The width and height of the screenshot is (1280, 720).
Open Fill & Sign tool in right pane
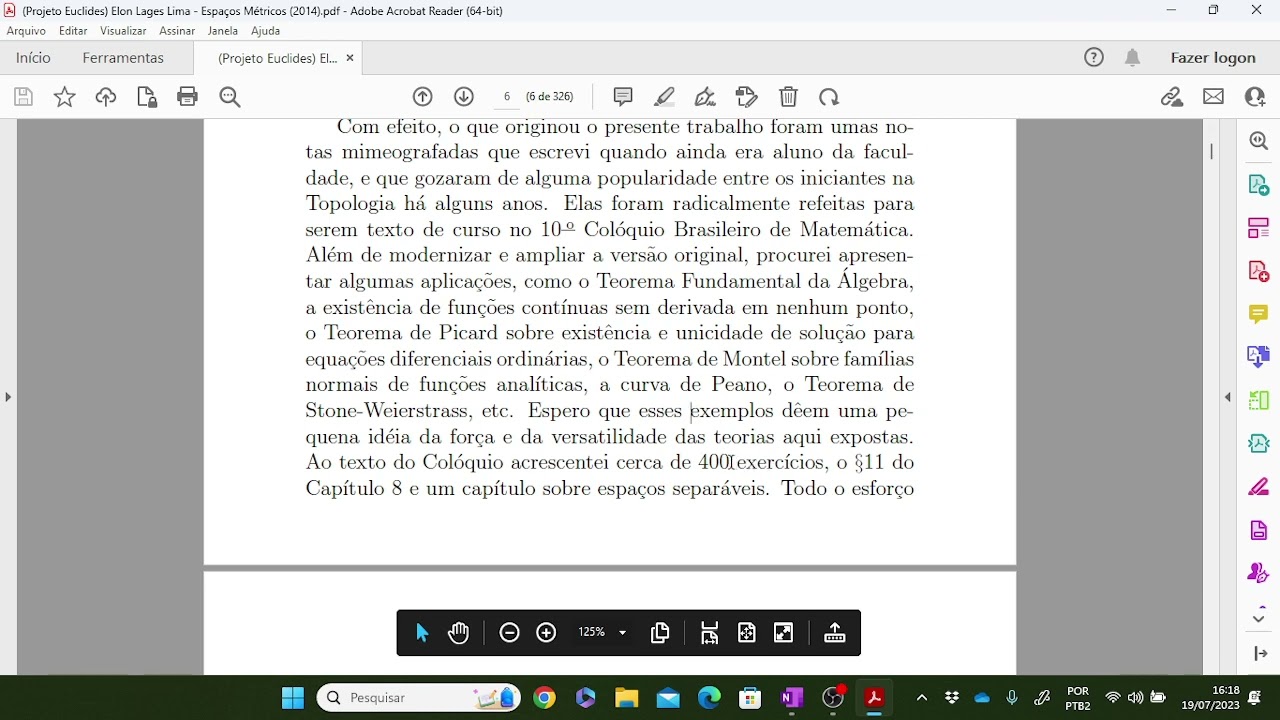pos(1259,487)
